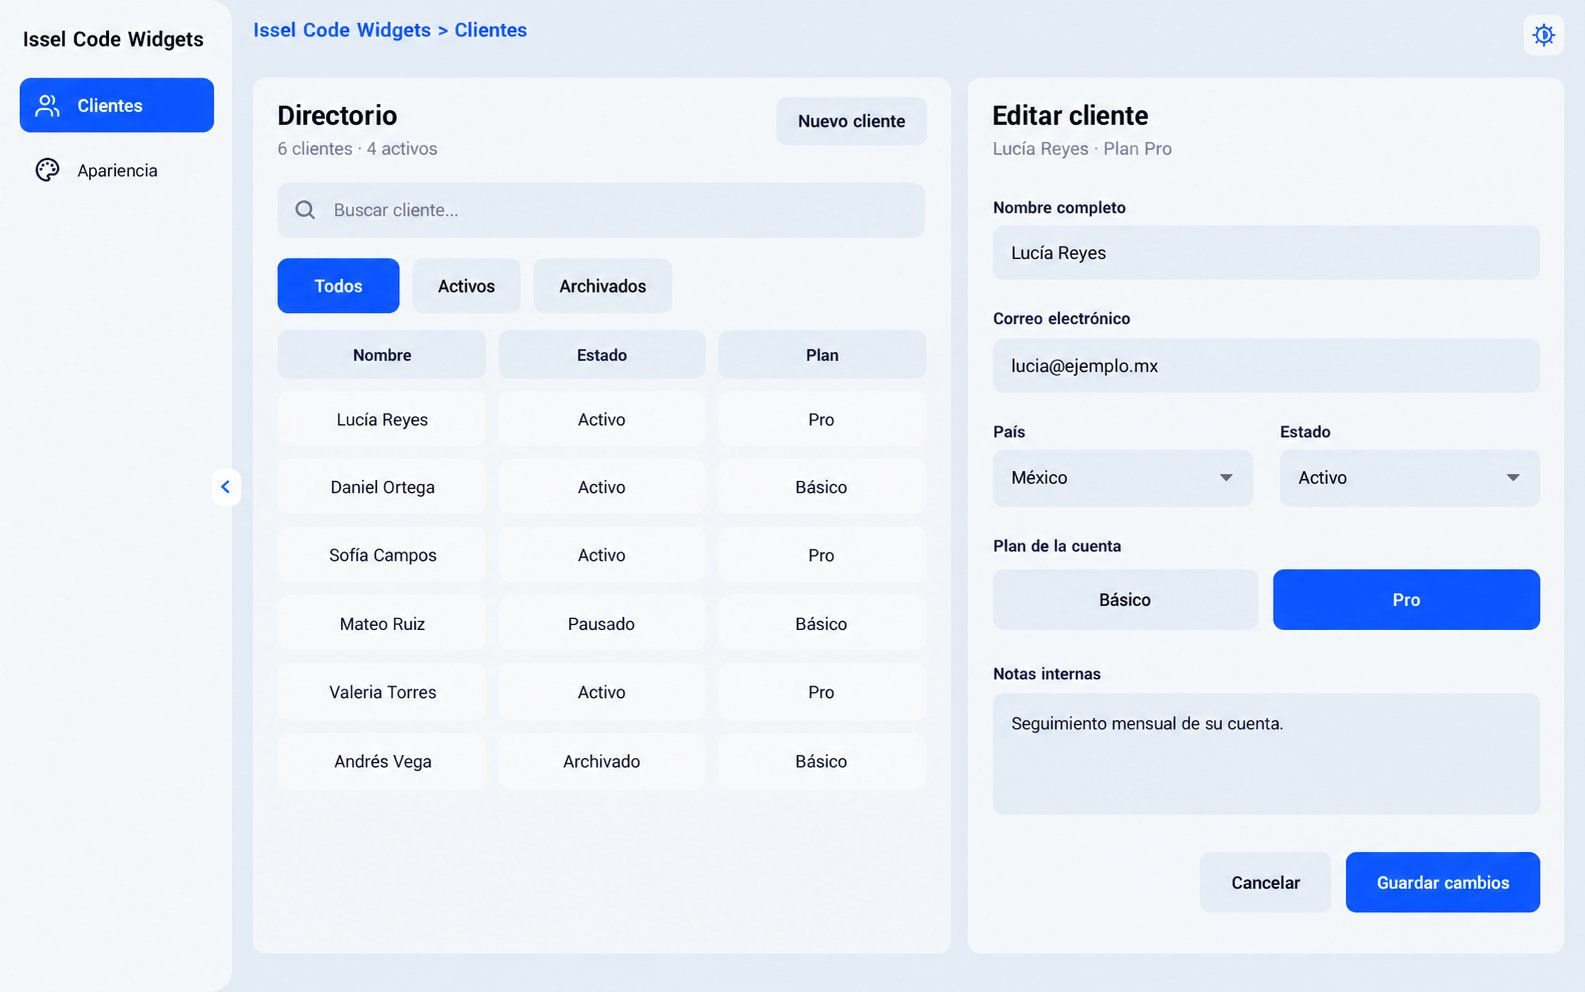
Task: Click the Clientes people icon in sidebar
Action: pos(47,105)
